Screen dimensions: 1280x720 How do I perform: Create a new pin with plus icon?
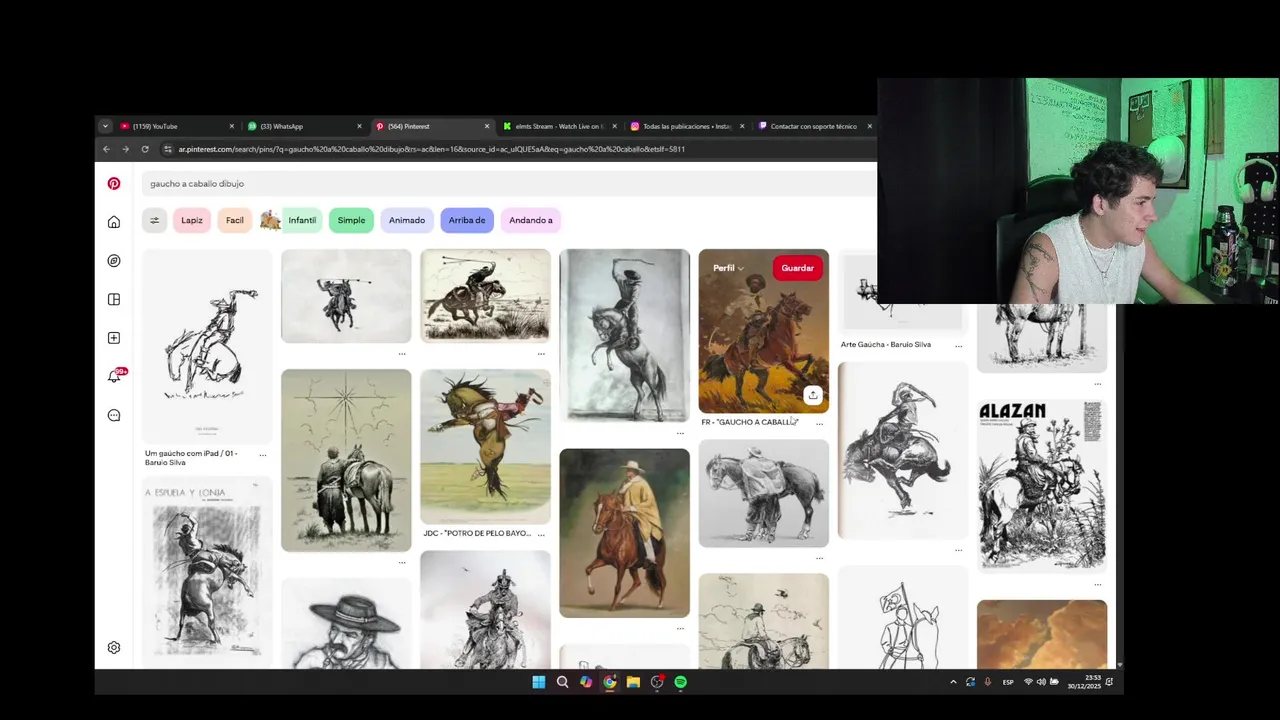tap(114, 338)
